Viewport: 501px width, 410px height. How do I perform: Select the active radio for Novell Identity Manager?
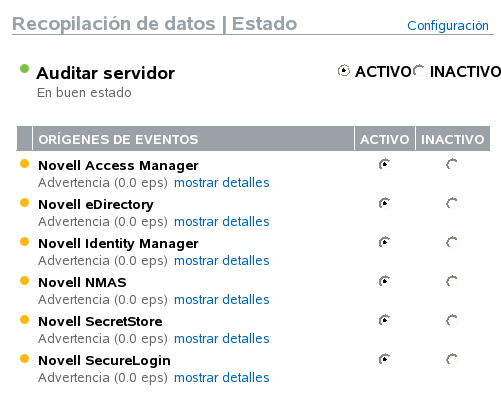(385, 242)
